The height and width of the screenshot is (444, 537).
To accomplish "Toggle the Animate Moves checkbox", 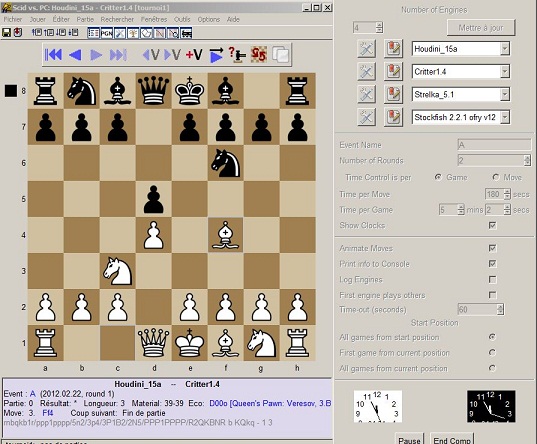I will [492, 248].
